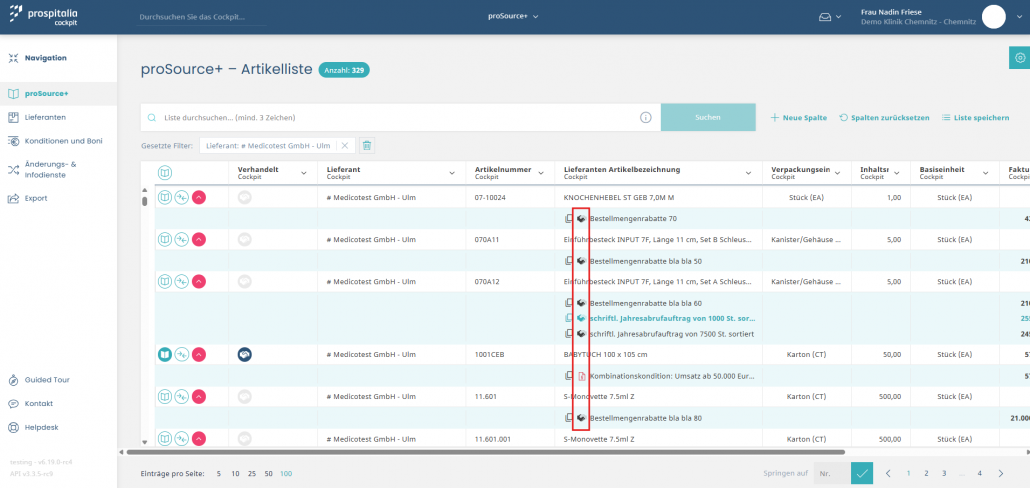Screen dimensions: 1030x488
Task: Open the teal settings gear button
Action: 1019,58
